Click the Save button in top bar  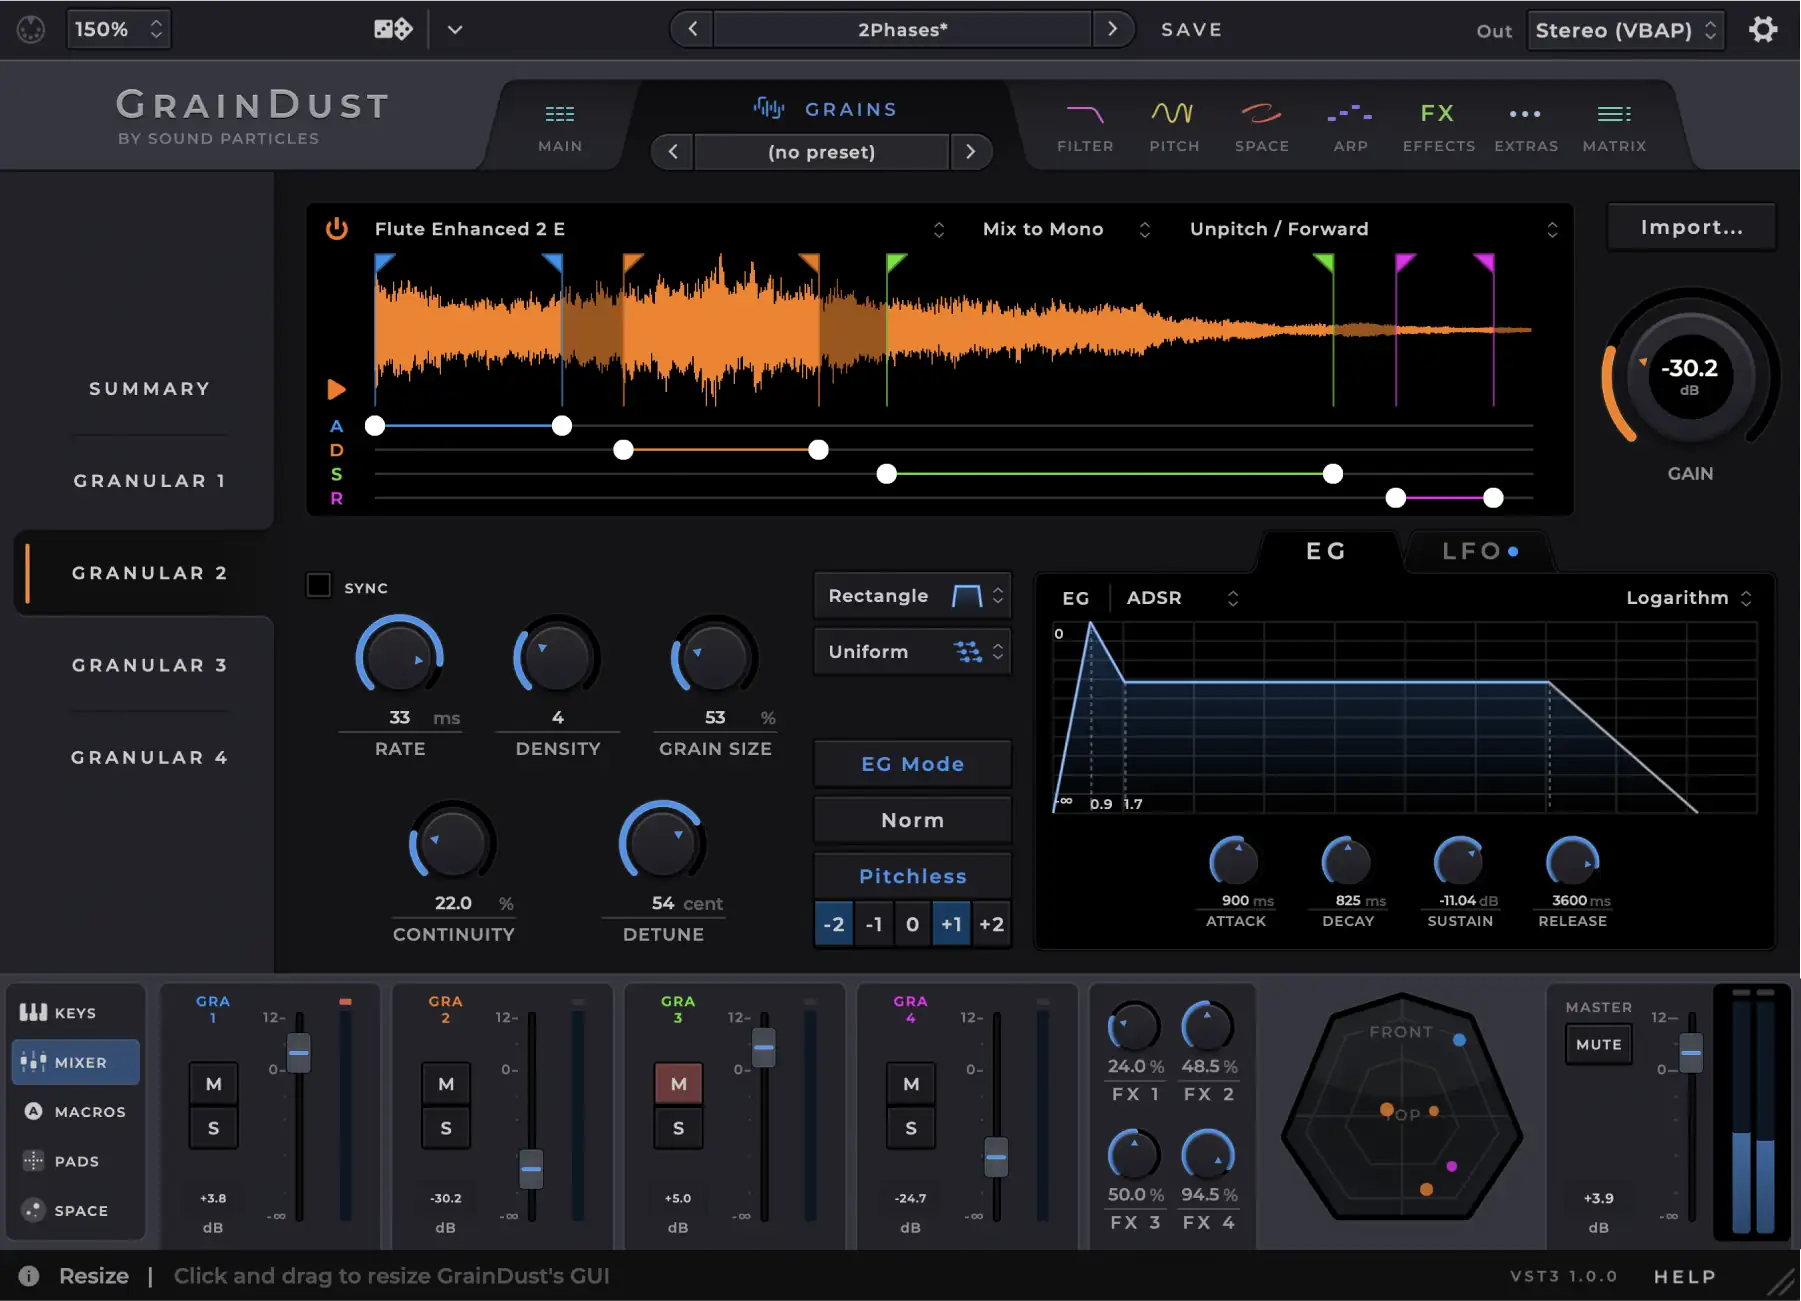(1191, 29)
